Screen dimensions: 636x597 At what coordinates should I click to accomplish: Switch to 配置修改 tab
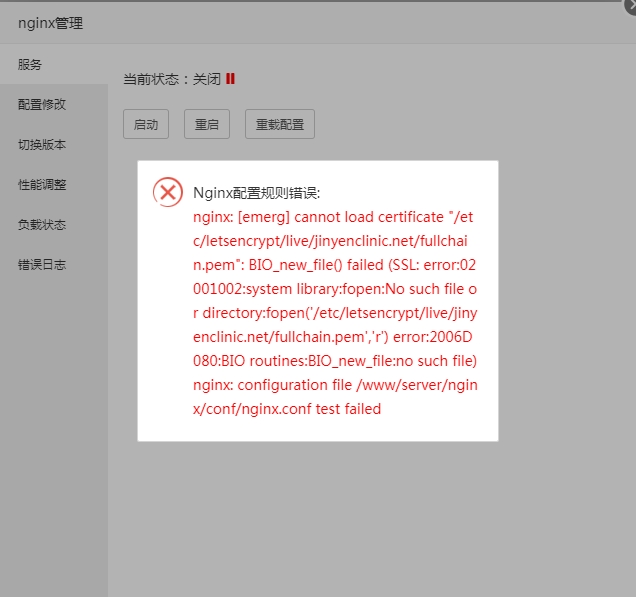point(54,105)
